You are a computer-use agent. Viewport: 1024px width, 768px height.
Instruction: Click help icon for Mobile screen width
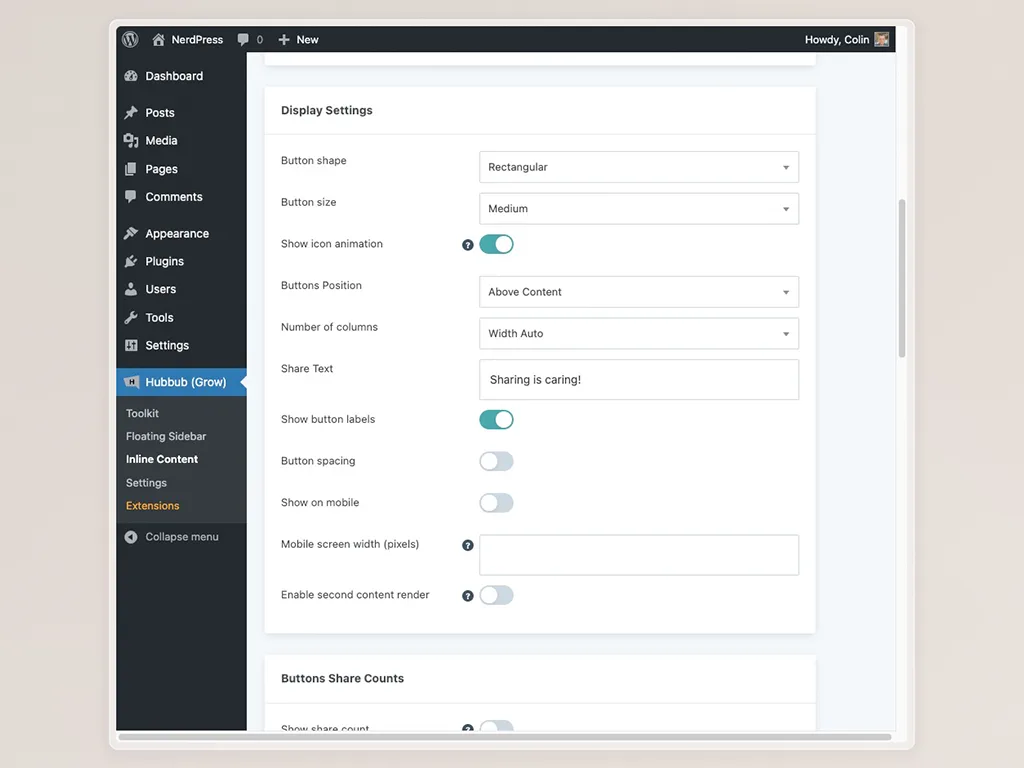point(468,545)
